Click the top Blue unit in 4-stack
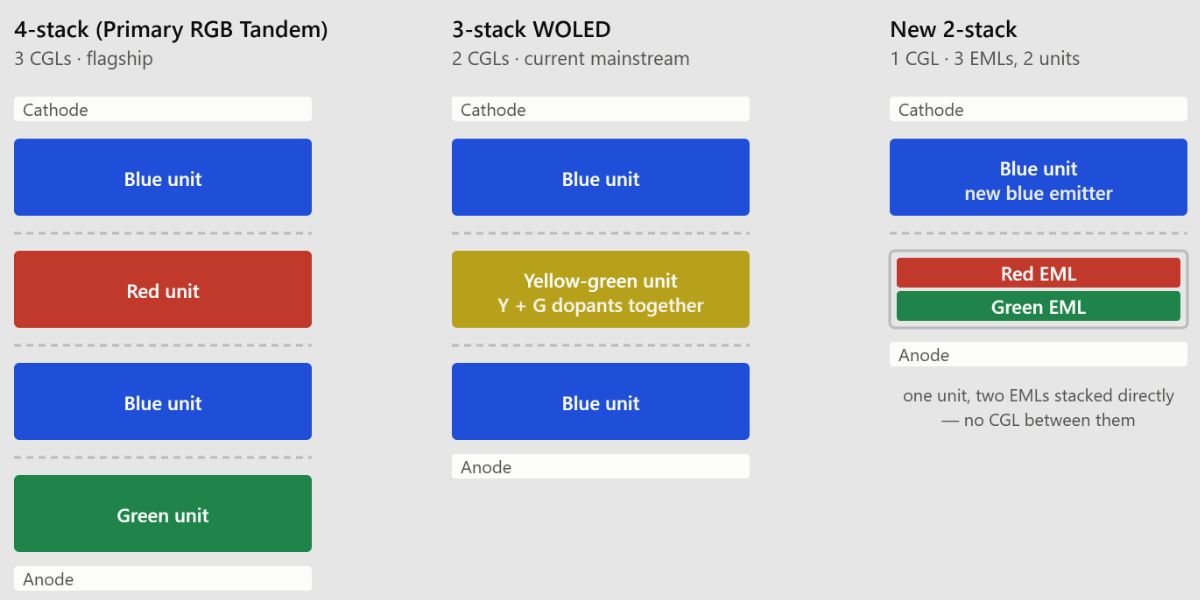Viewport: 1200px width, 600px height. [x=163, y=178]
